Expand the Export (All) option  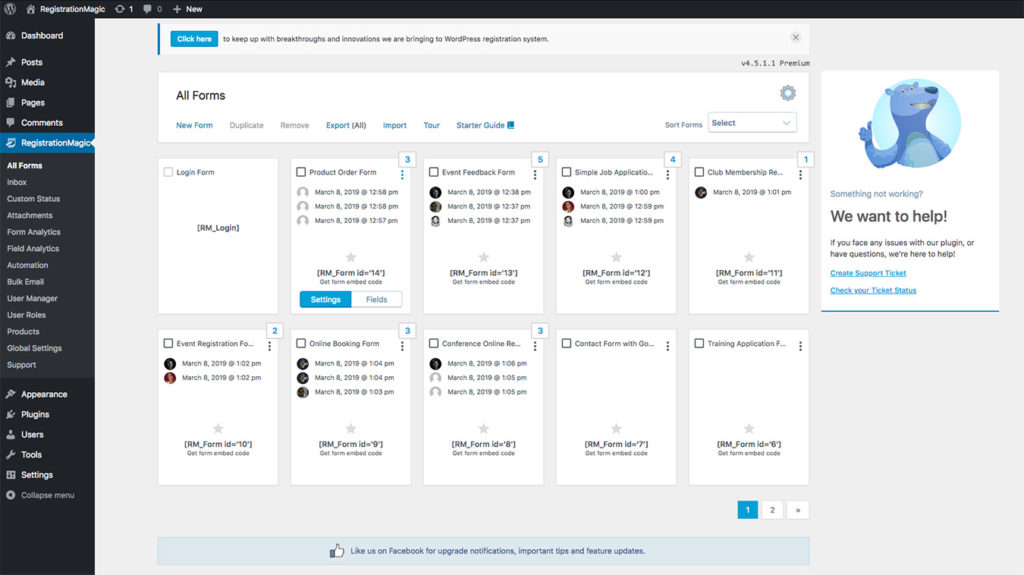[345, 125]
